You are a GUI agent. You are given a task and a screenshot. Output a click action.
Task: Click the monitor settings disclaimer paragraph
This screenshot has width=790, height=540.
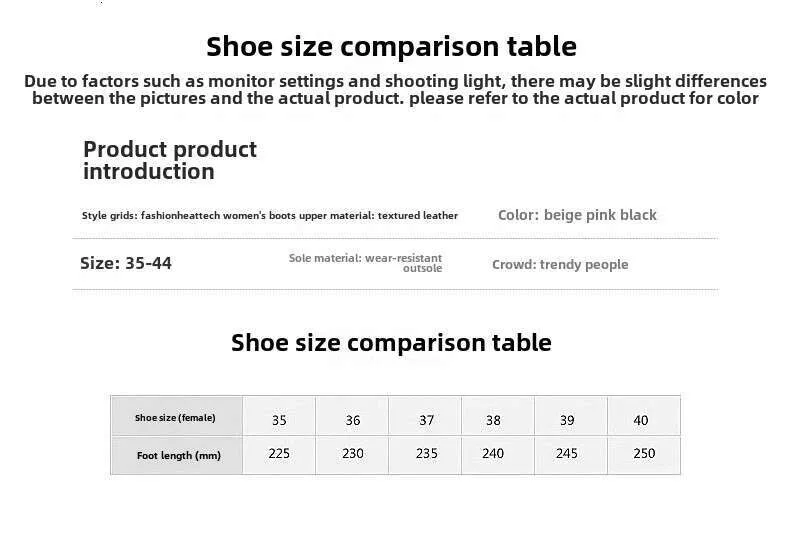396,90
